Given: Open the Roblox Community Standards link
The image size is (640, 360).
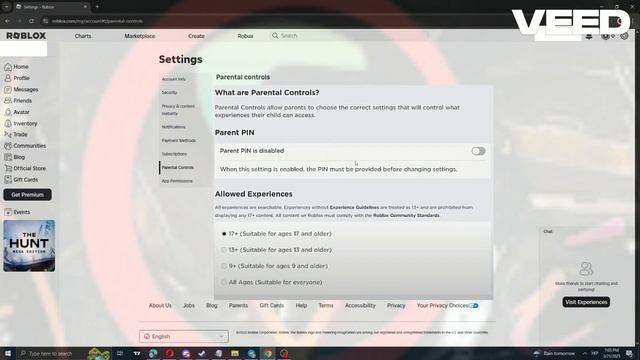Looking at the screenshot, I should (x=406, y=215).
